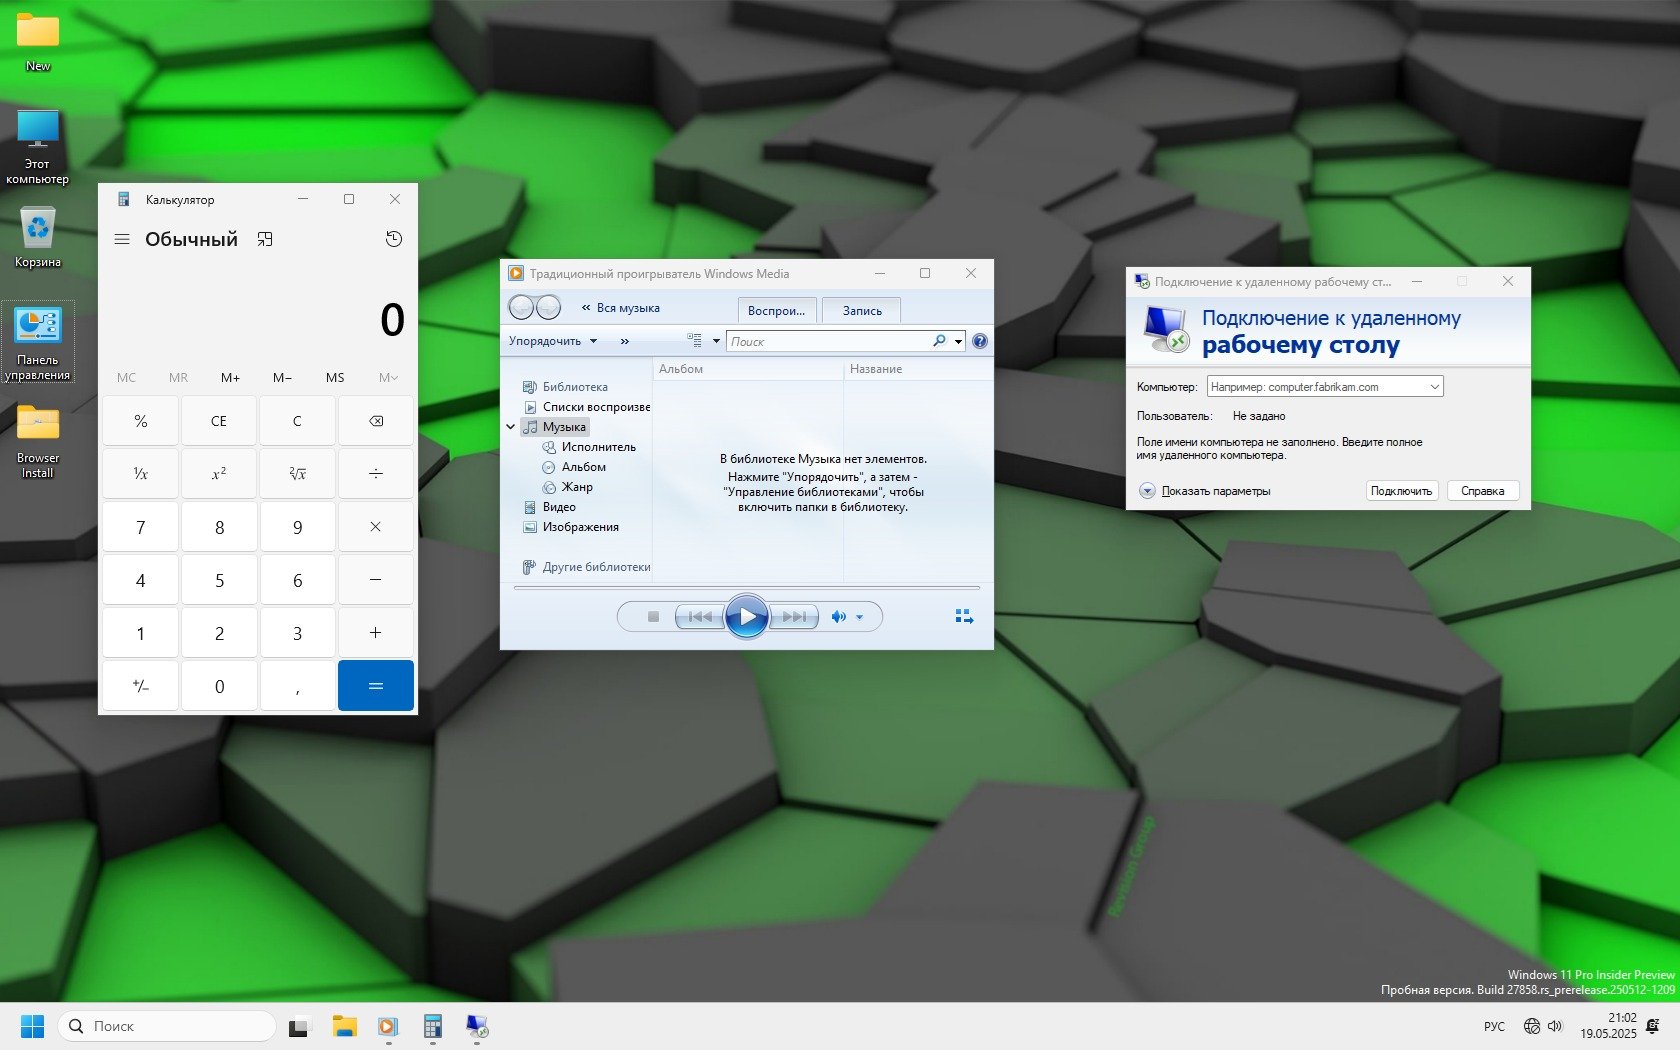Click the stop playback button
Viewport: 1680px width, 1050px height.
pos(653,617)
